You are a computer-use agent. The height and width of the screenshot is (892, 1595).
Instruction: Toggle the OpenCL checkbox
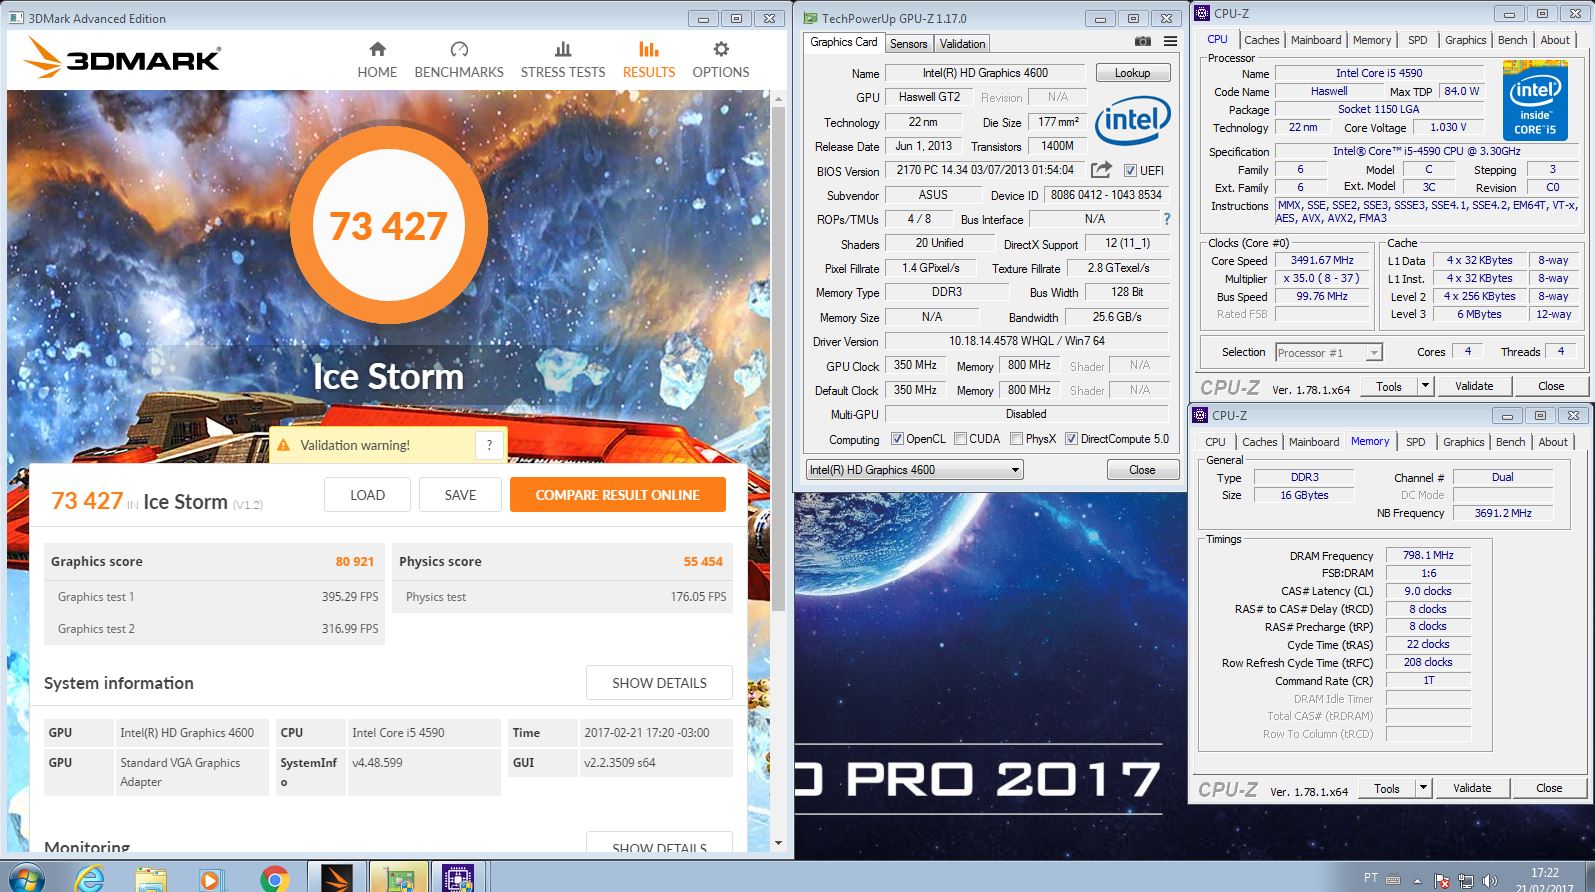click(x=897, y=439)
